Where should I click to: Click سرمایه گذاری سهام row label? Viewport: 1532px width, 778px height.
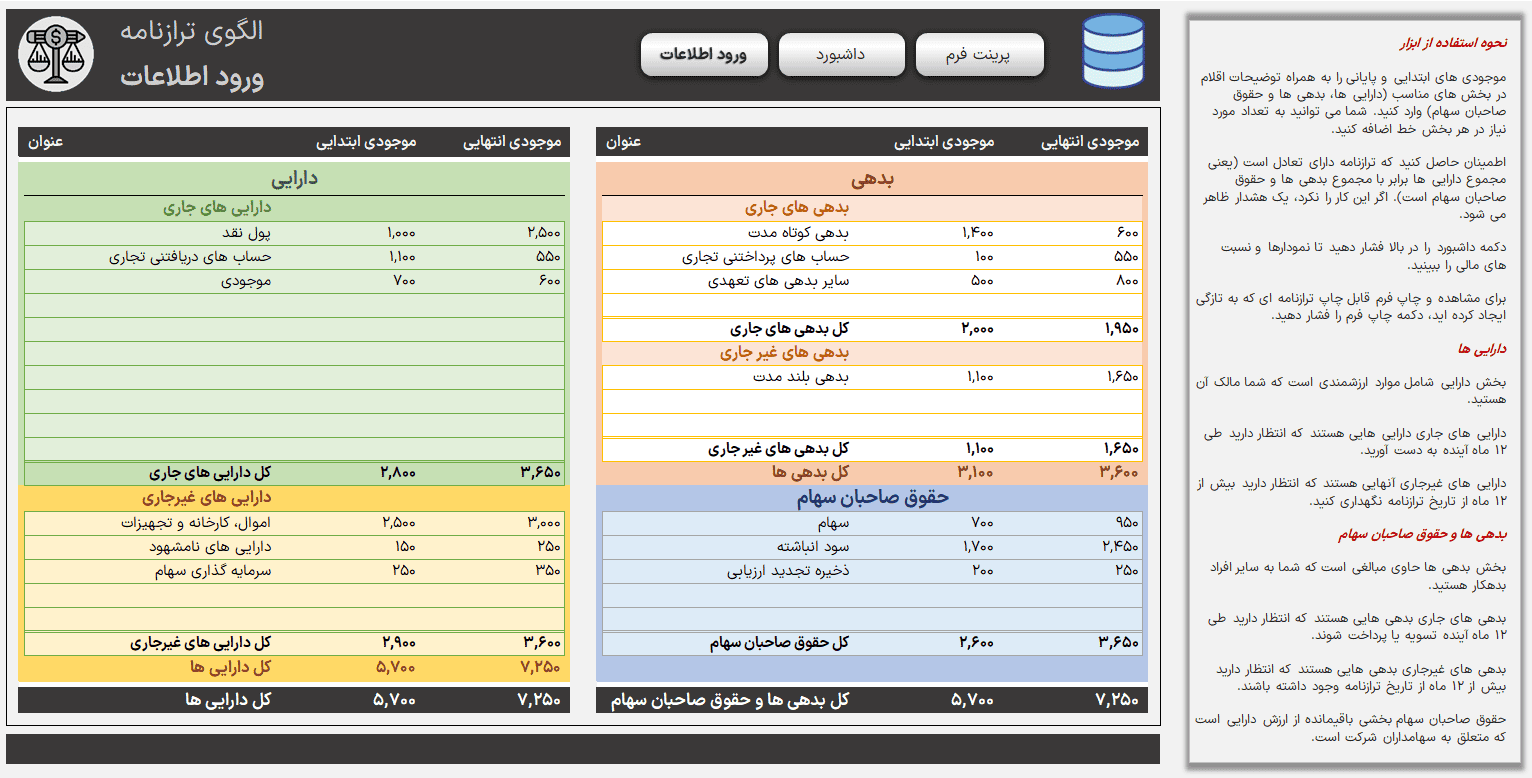tap(213, 571)
